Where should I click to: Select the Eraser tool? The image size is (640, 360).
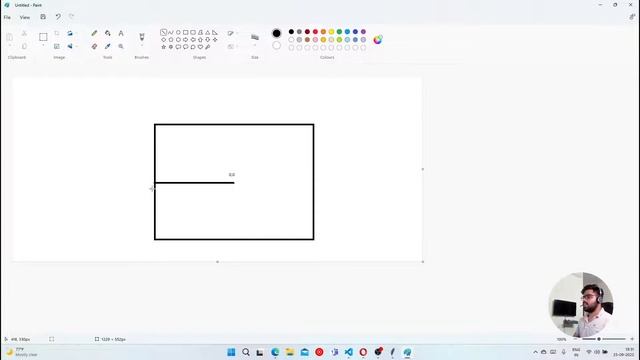pos(94,47)
